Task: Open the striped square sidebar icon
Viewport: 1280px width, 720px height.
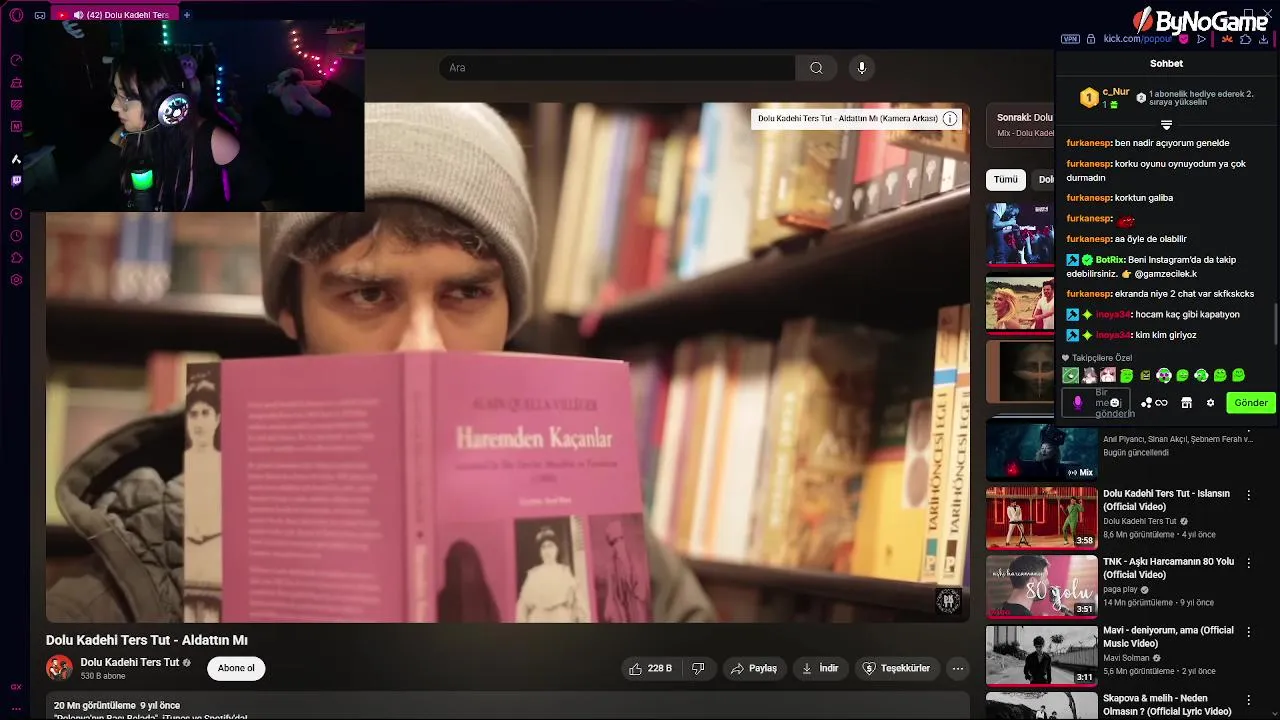Action: tap(16, 104)
